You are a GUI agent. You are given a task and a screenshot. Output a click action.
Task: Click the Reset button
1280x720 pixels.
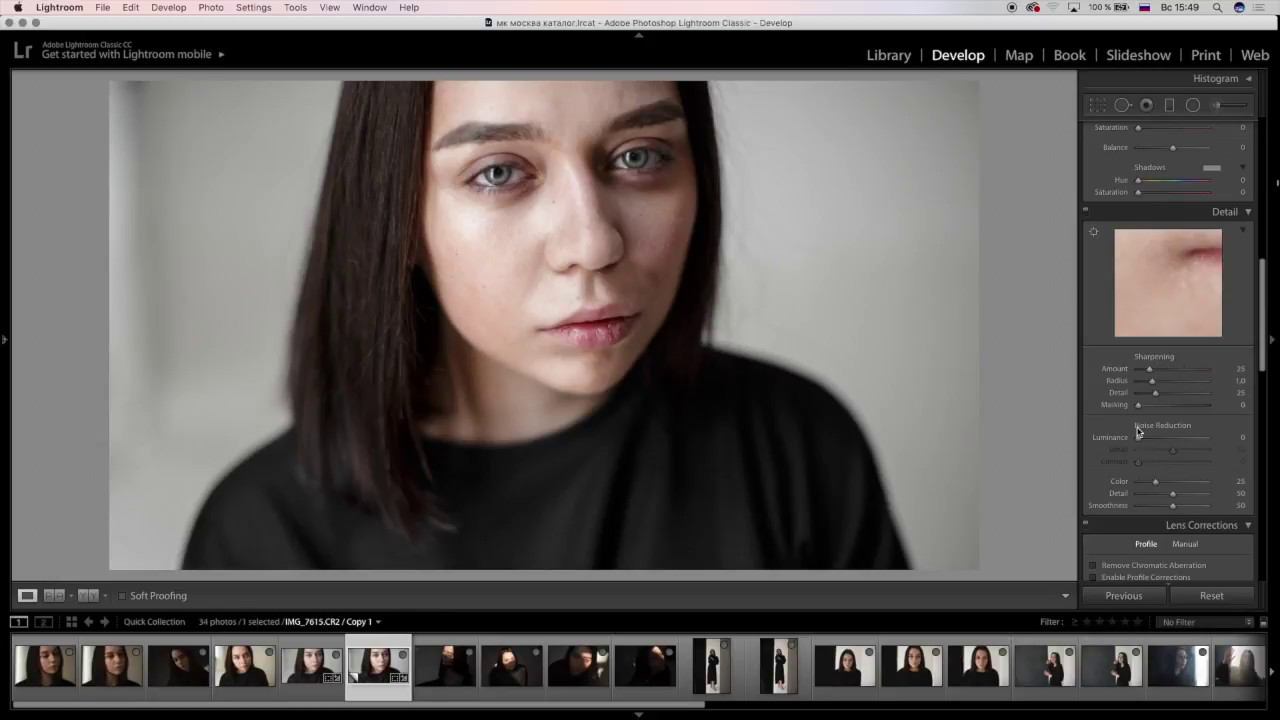tap(1211, 596)
